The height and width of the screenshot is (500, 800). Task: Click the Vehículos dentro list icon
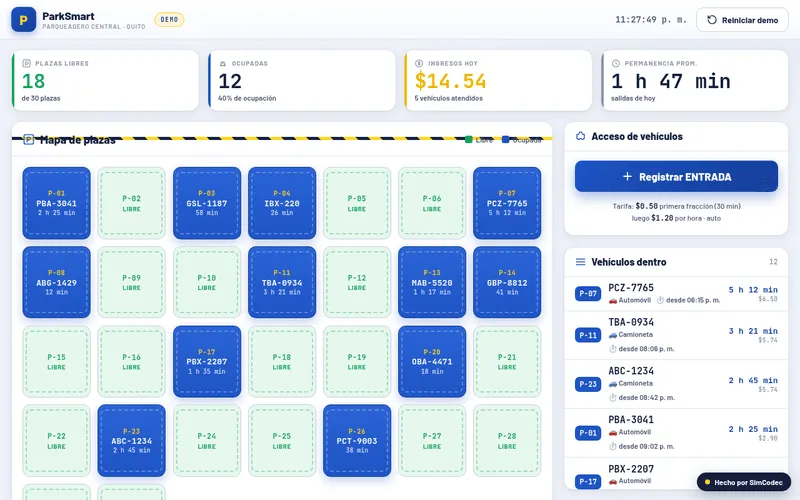click(x=580, y=262)
